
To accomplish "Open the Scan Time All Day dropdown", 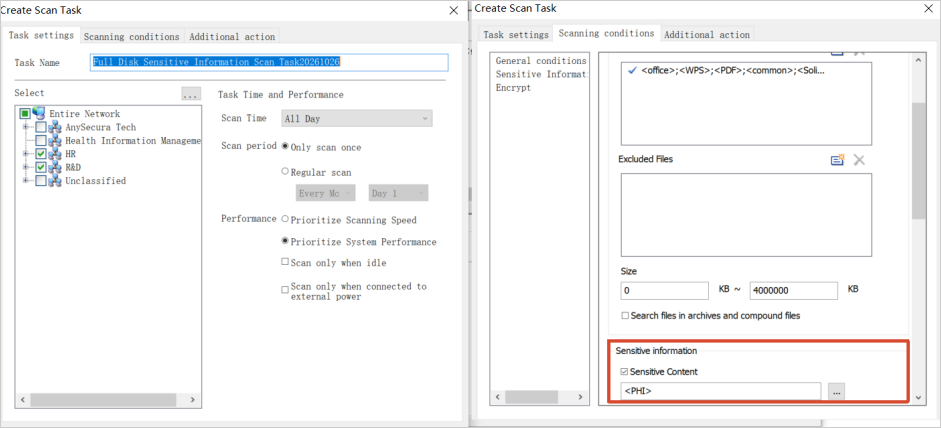I will tap(356, 118).
